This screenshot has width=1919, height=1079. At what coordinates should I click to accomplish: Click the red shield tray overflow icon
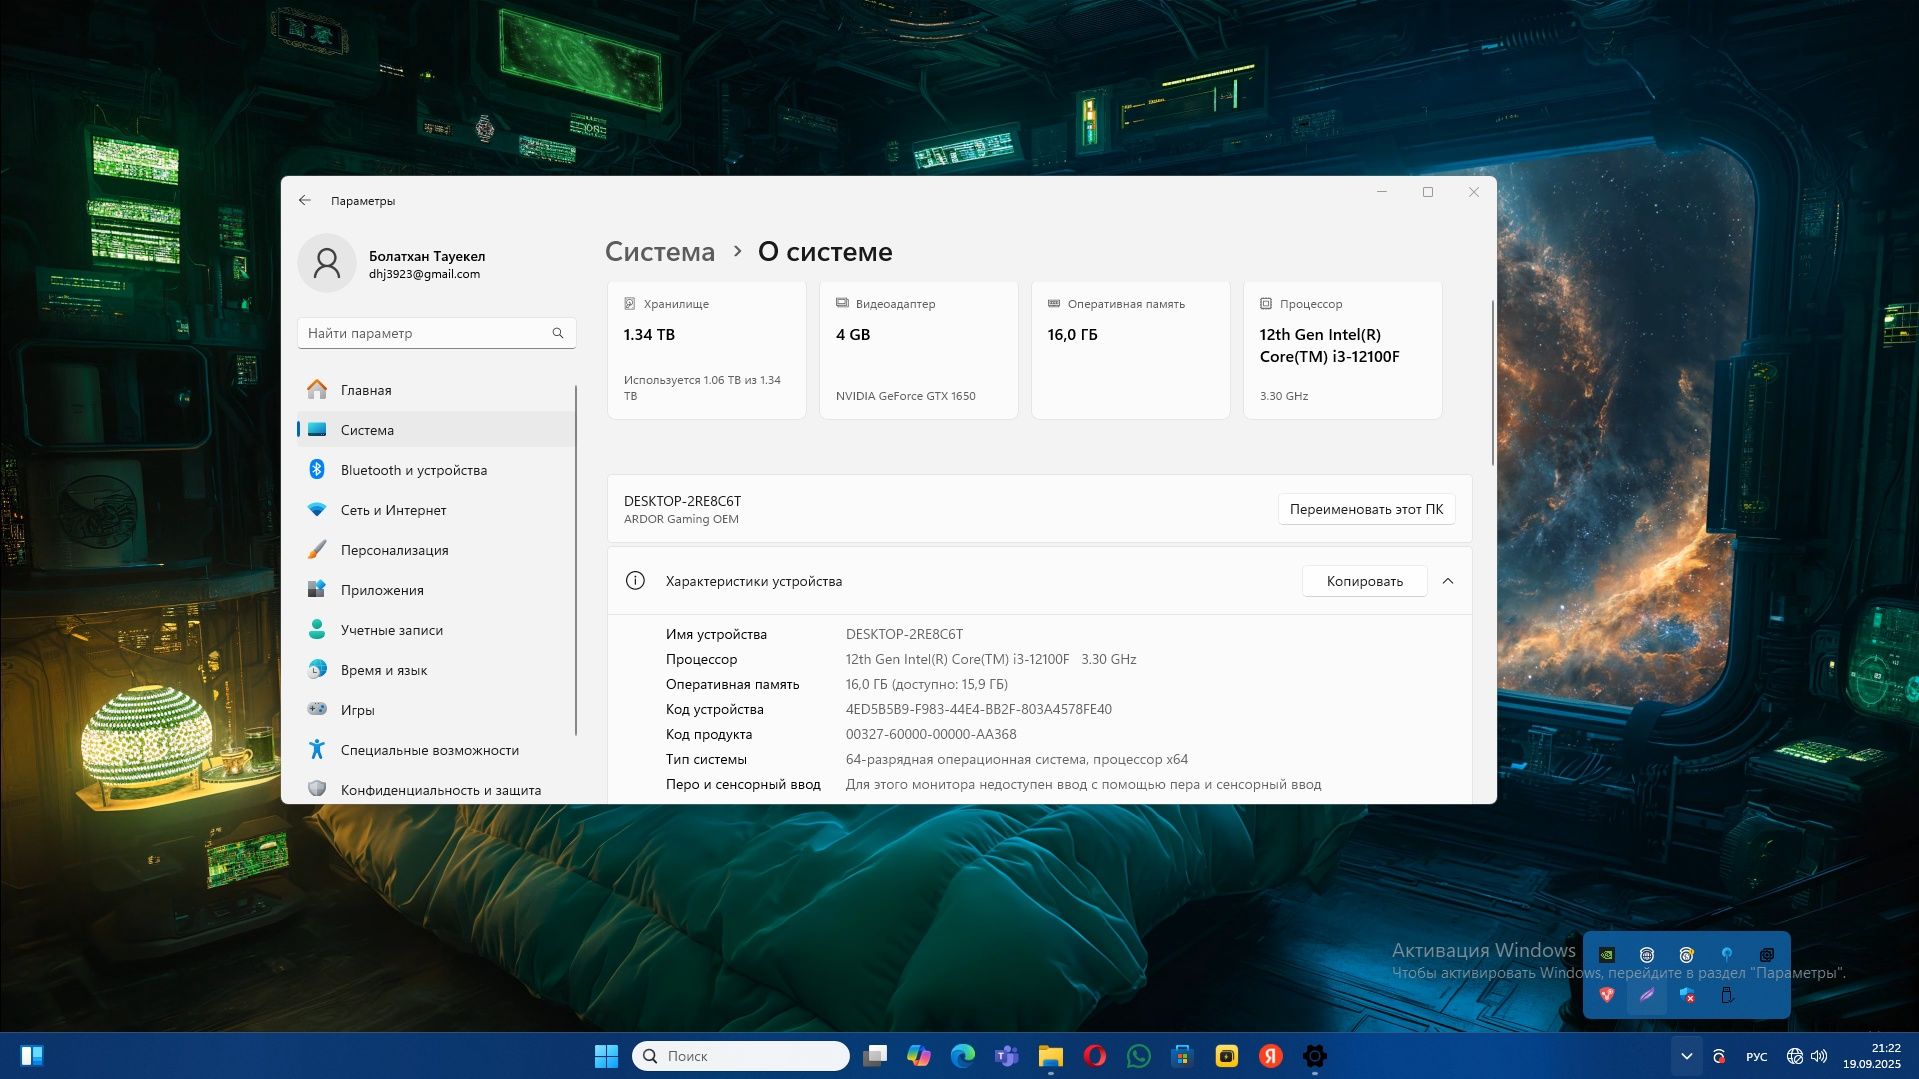tap(1607, 995)
